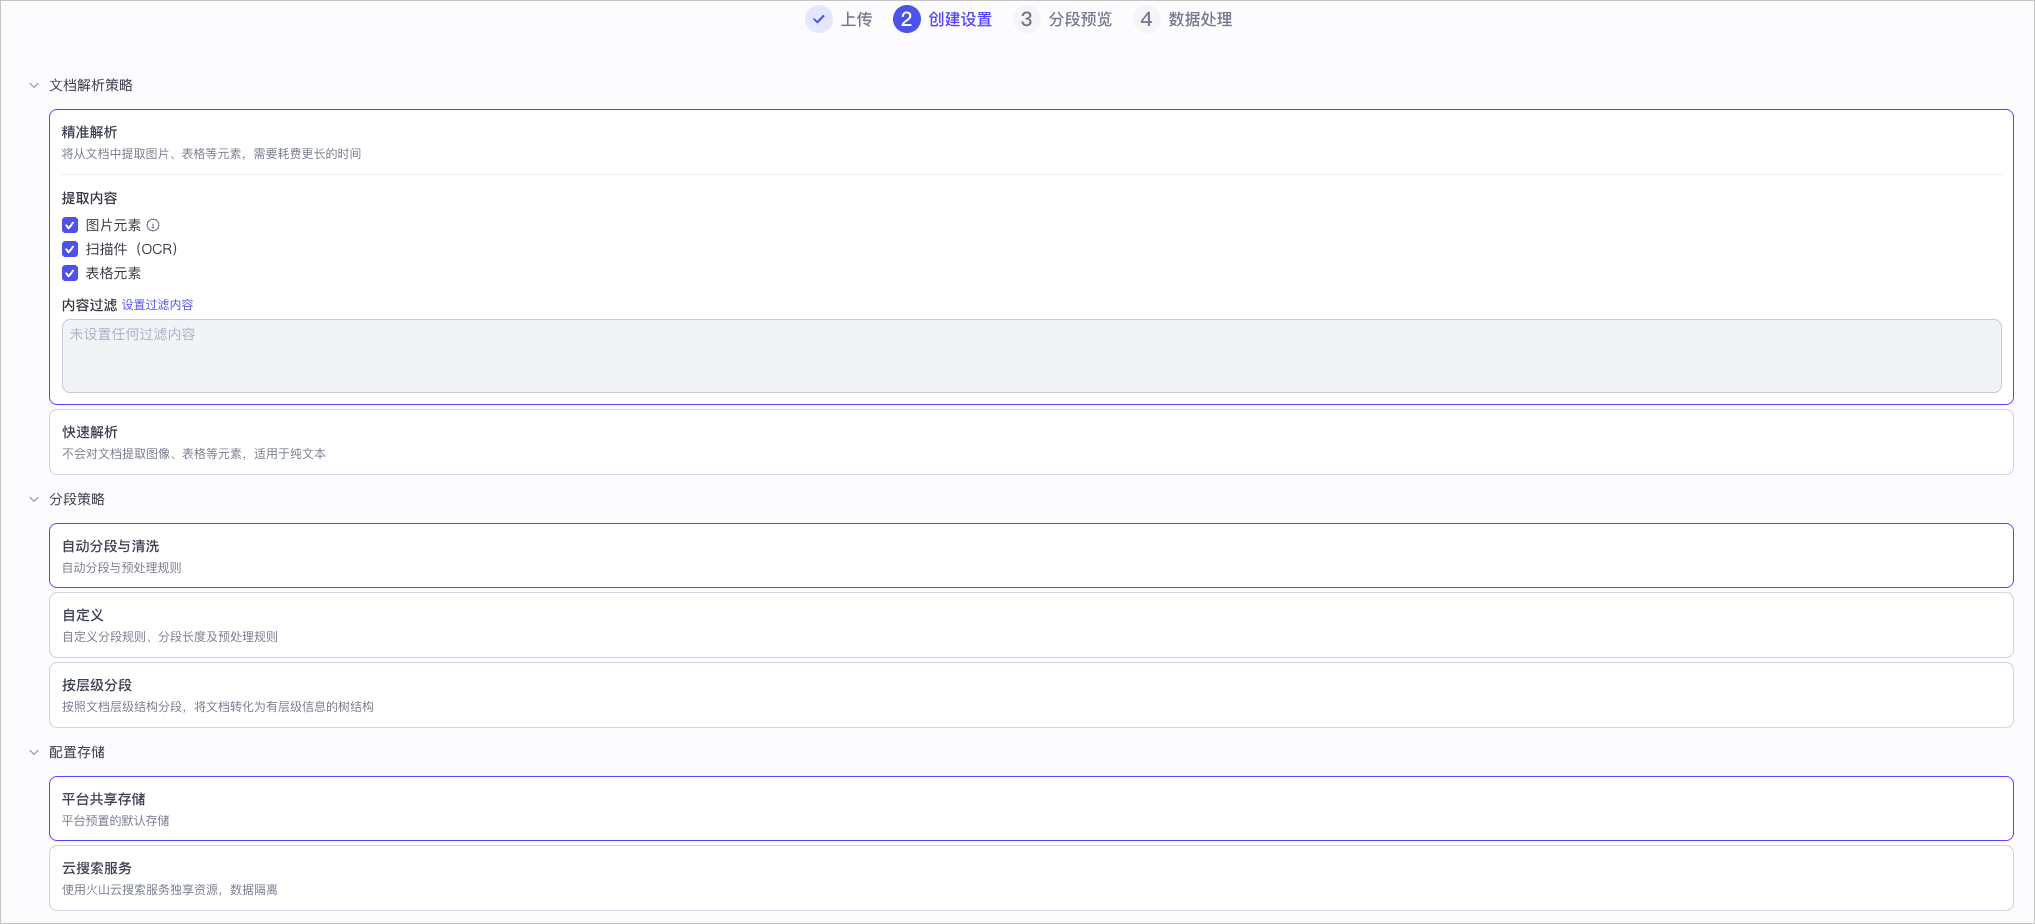Open the 设置过滤内容 link
Image resolution: width=2035 pixels, height=924 pixels.
coord(157,305)
